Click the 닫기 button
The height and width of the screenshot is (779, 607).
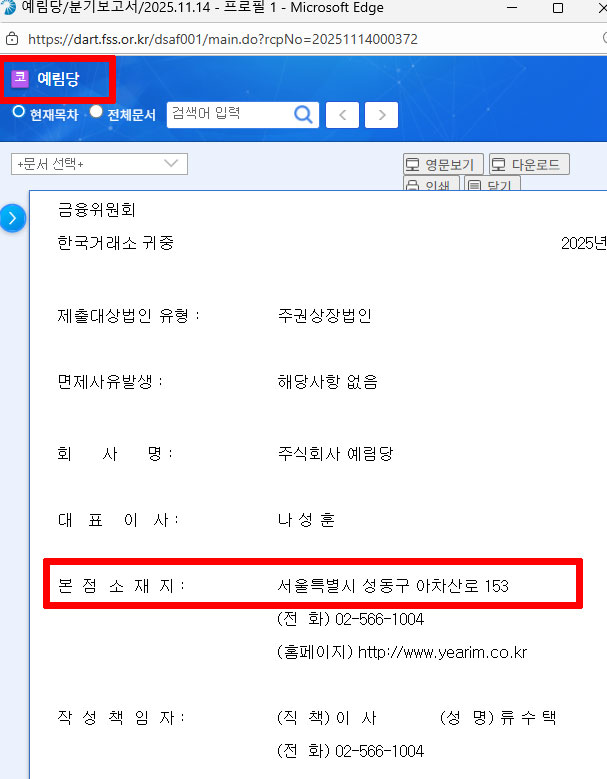point(492,183)
